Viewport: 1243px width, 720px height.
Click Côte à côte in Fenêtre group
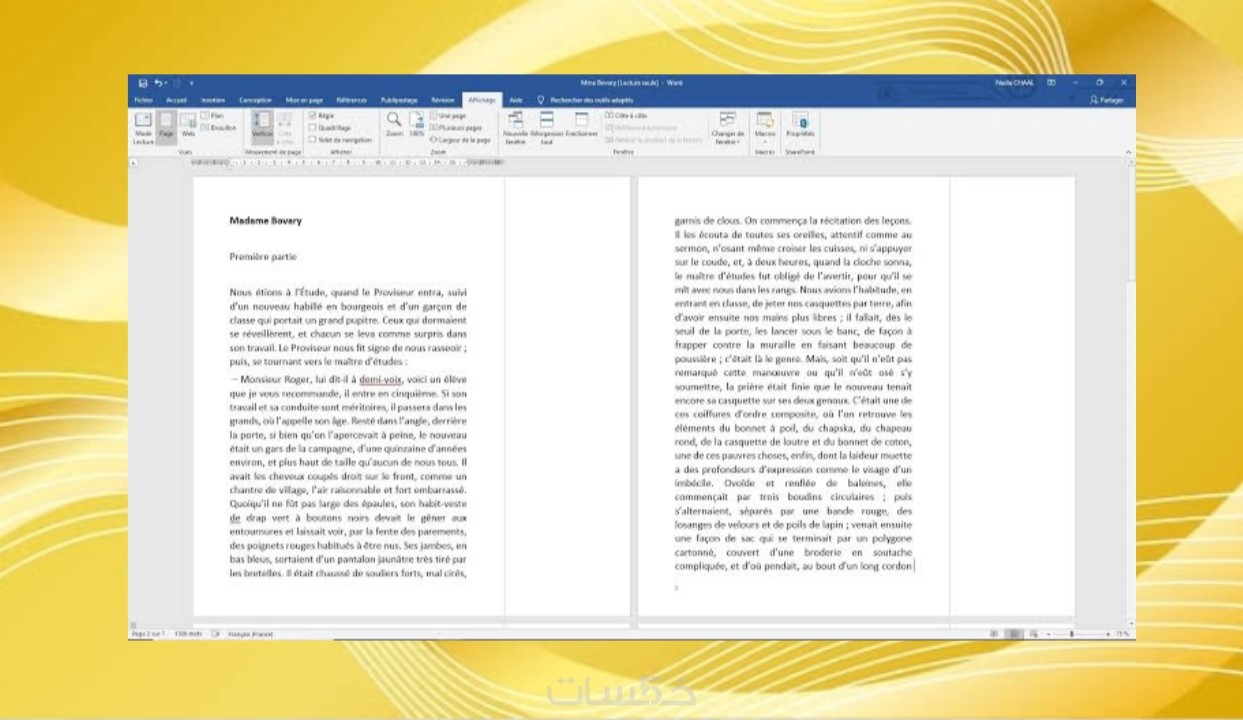(x=625, y=116)
